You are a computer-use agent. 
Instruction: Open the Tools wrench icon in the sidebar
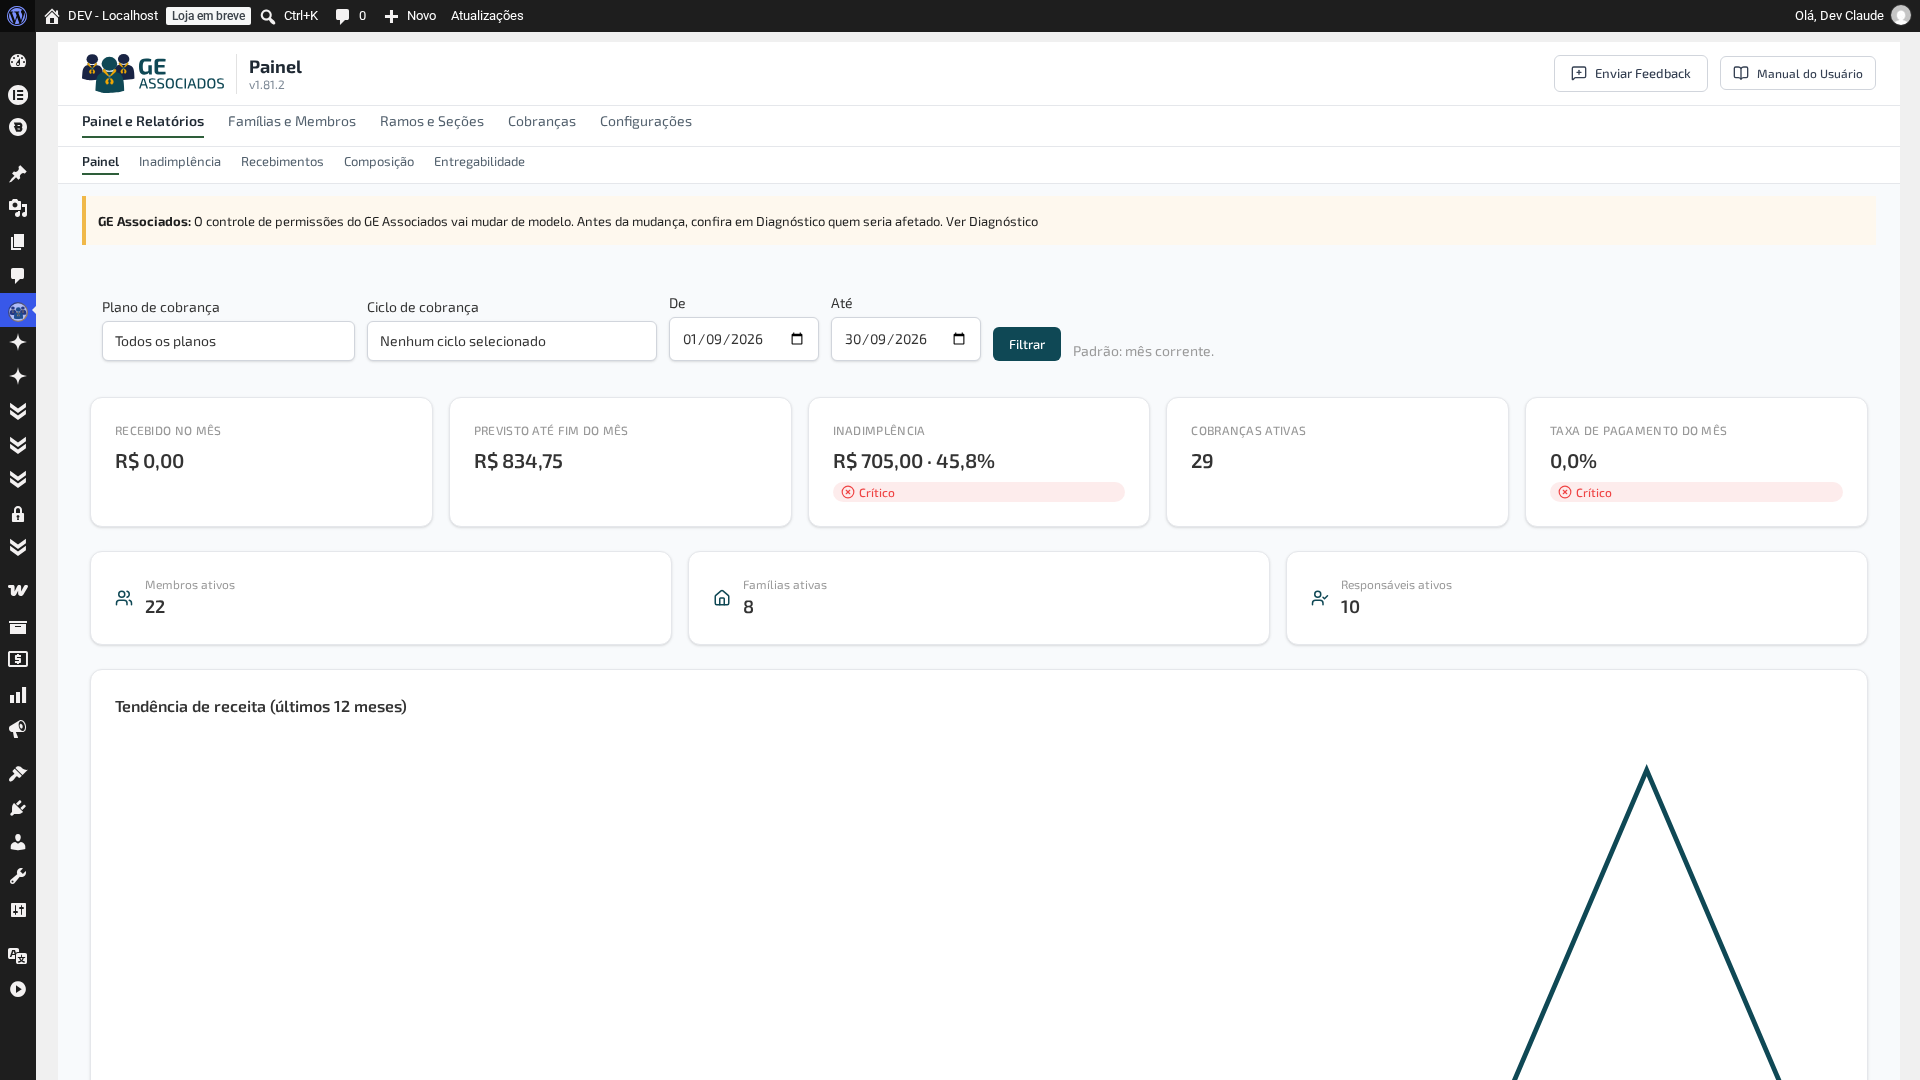coord(18,876)
